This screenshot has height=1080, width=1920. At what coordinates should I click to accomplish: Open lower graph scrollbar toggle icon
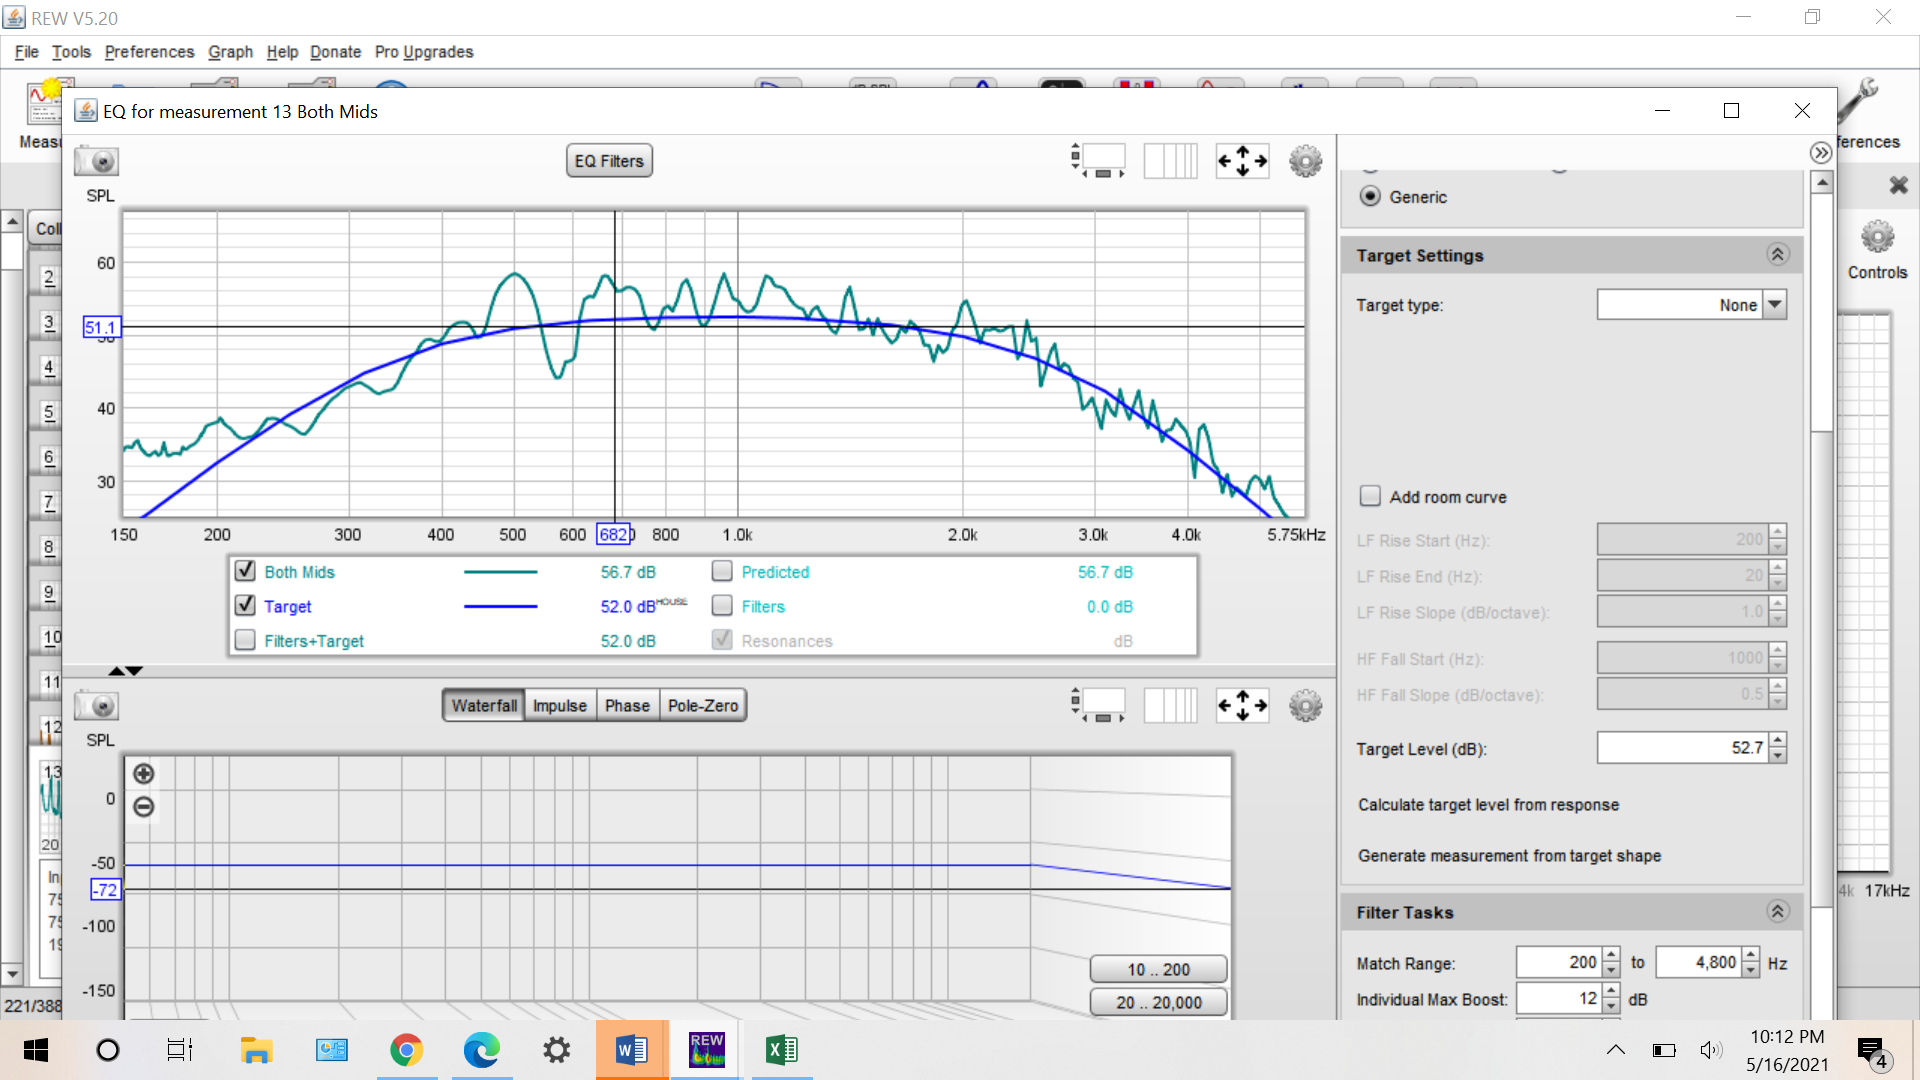[x=1098, y=706]
